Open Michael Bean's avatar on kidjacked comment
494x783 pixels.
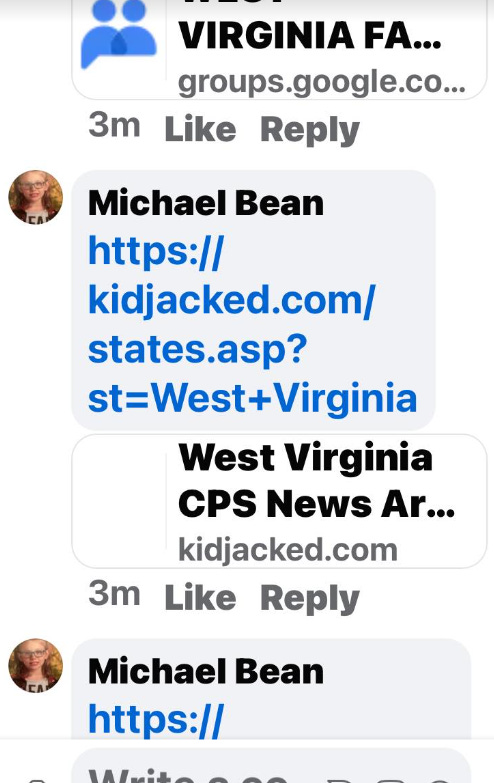[x=35, y=197]
